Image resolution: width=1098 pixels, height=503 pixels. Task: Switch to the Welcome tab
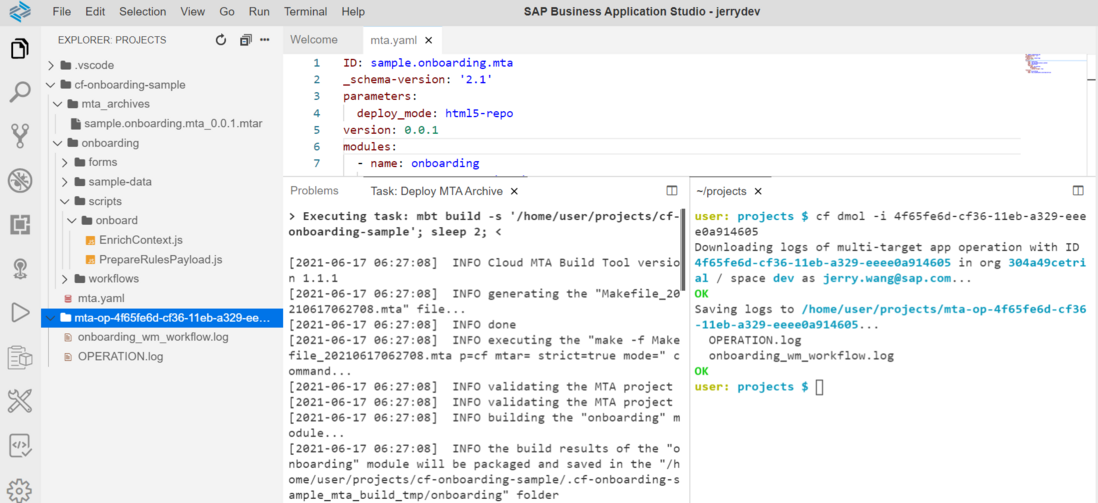point(314,40)
